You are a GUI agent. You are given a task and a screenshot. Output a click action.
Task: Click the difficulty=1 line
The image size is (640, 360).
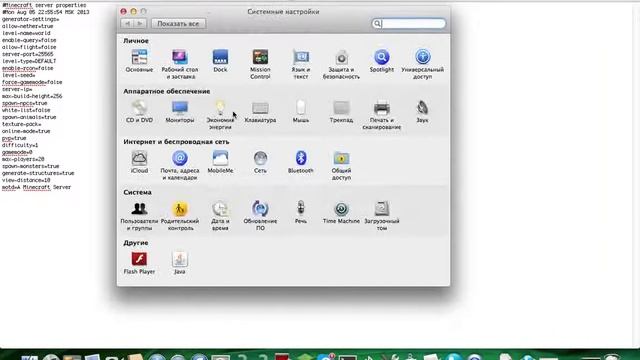[x=20, y=145]
